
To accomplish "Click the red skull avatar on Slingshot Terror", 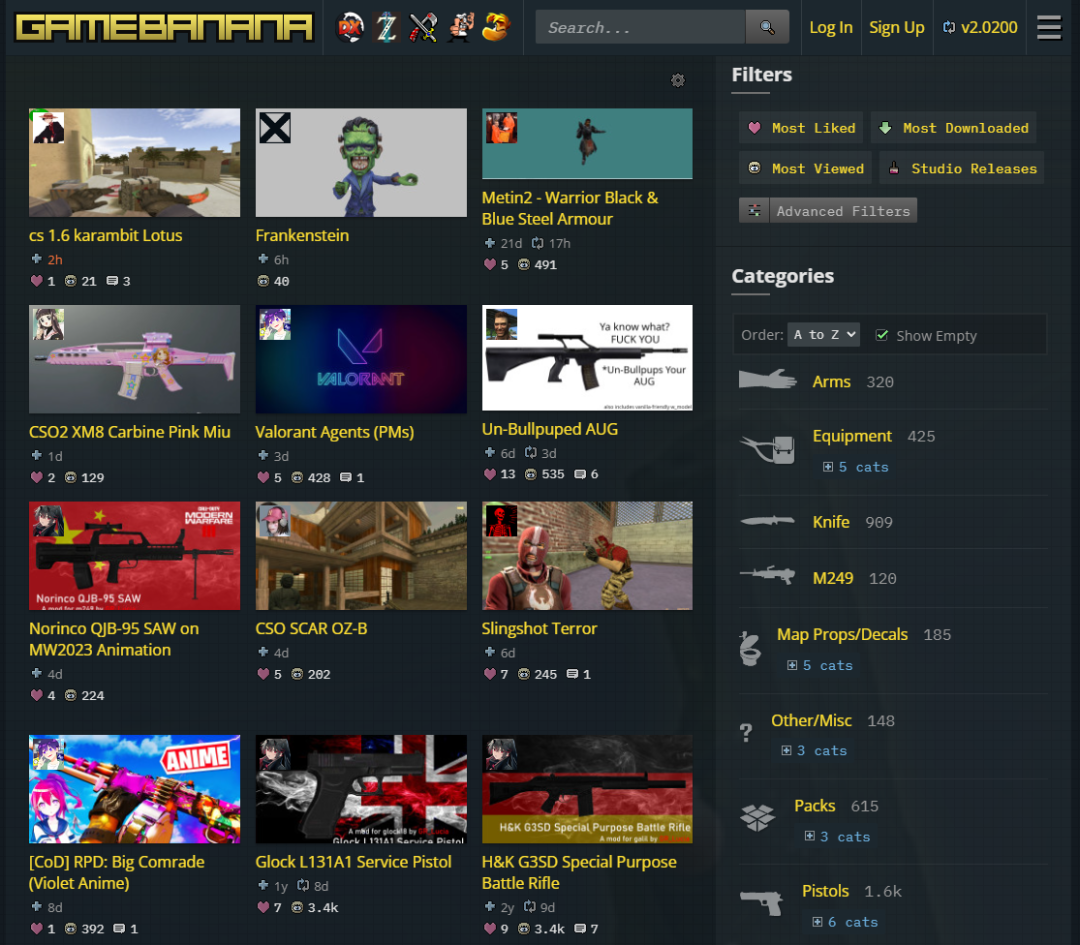I will pyautogui.click(x=501, y=521).
